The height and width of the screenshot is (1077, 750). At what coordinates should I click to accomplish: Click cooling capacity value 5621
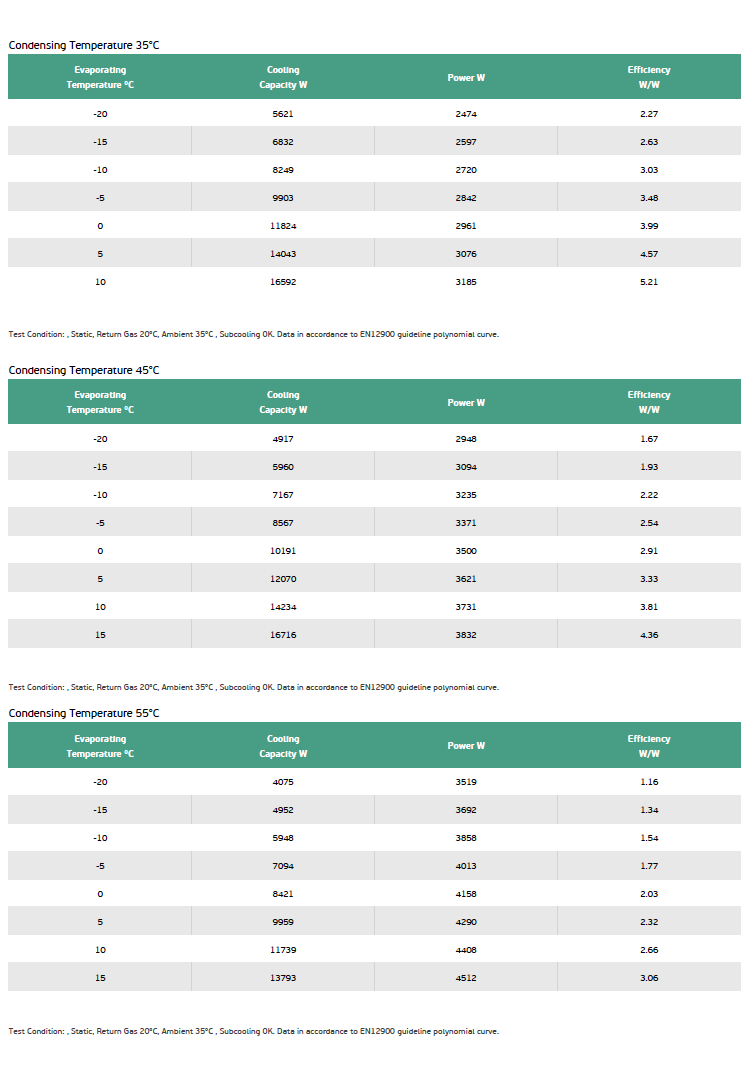pyautogui.click(x=283, y=114)
